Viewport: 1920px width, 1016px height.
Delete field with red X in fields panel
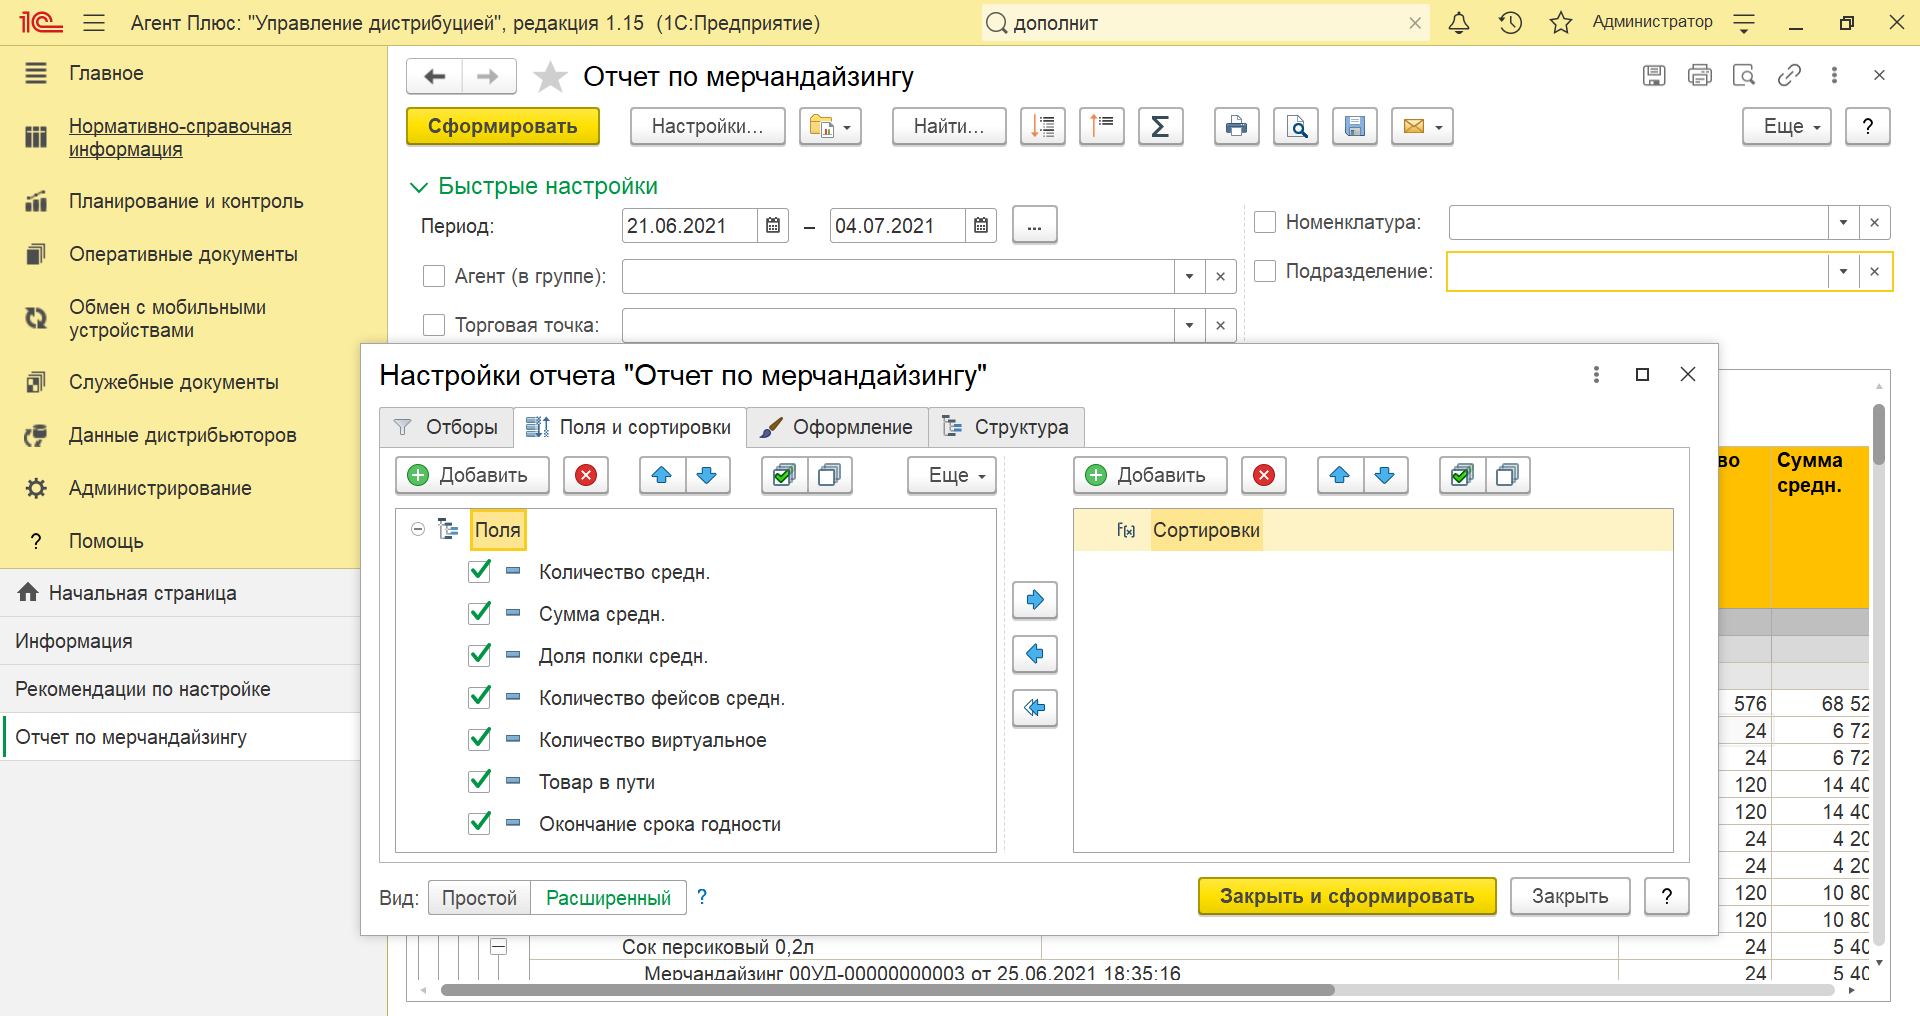coord(586,476)
